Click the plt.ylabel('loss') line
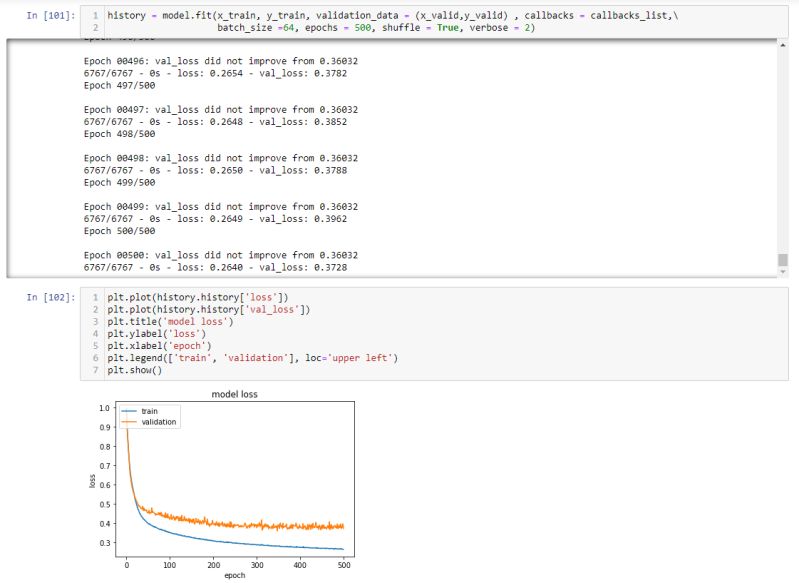This screenshot has width=799, height=583. [156, 334]
